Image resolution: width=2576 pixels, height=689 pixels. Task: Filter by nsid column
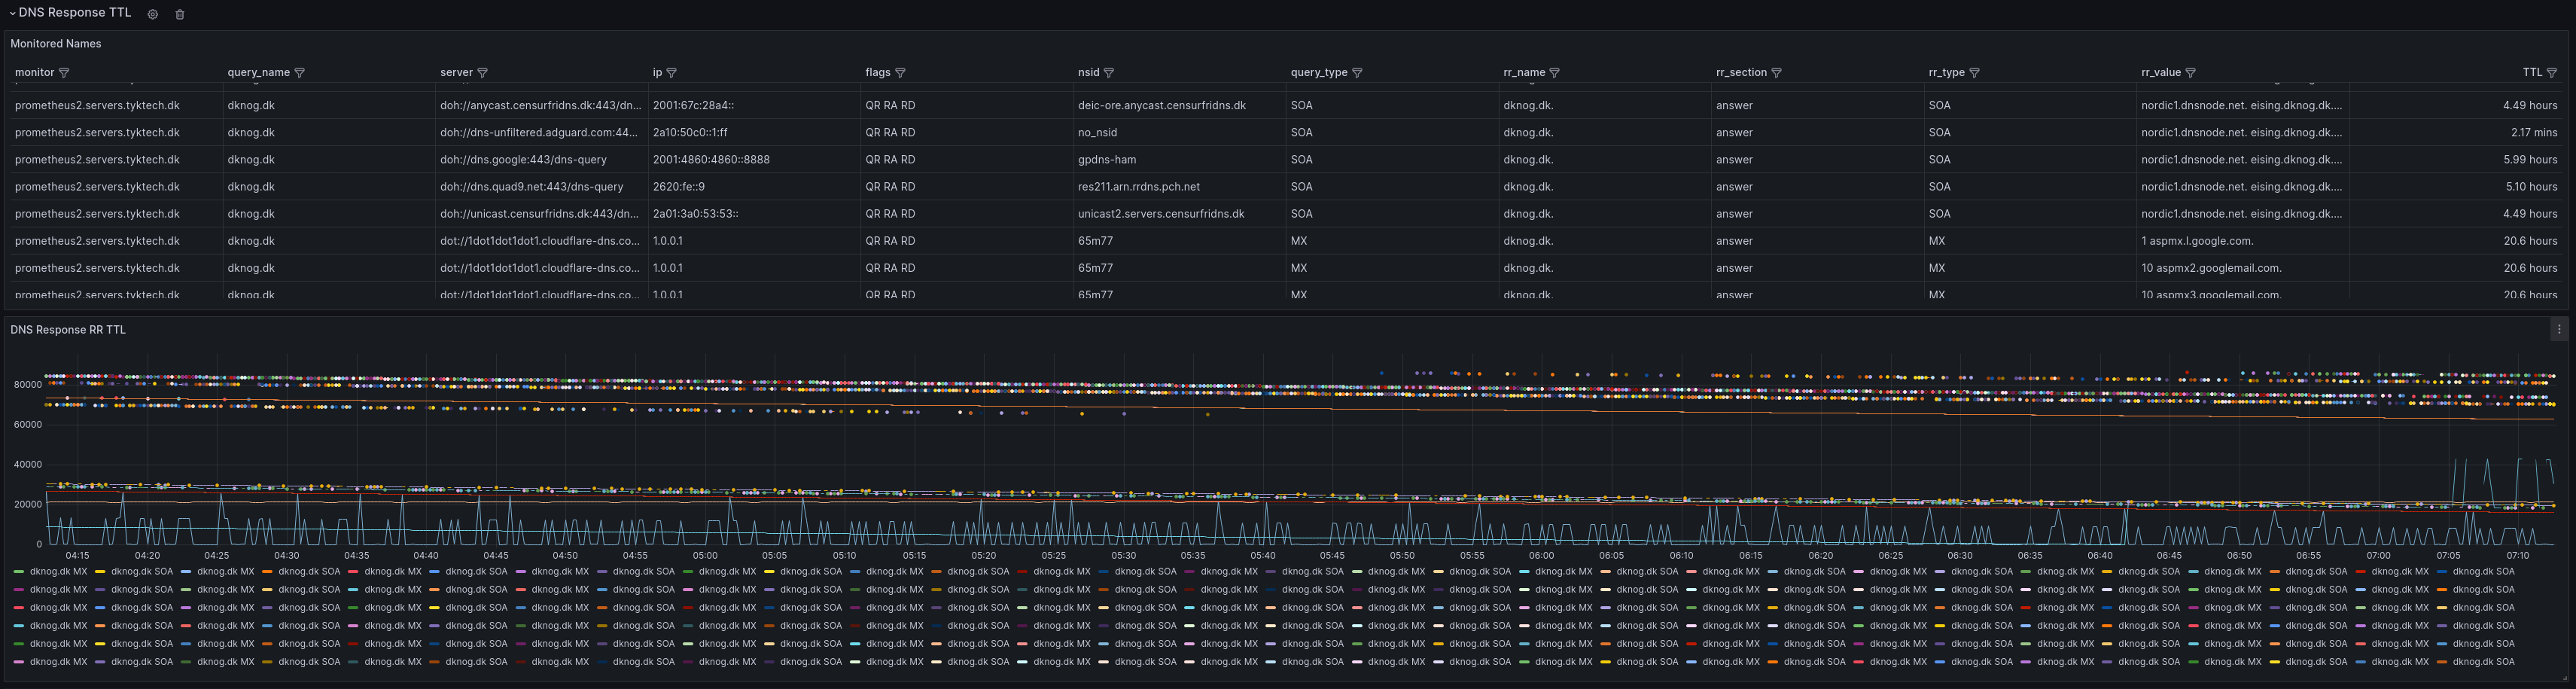(1109, 73)
